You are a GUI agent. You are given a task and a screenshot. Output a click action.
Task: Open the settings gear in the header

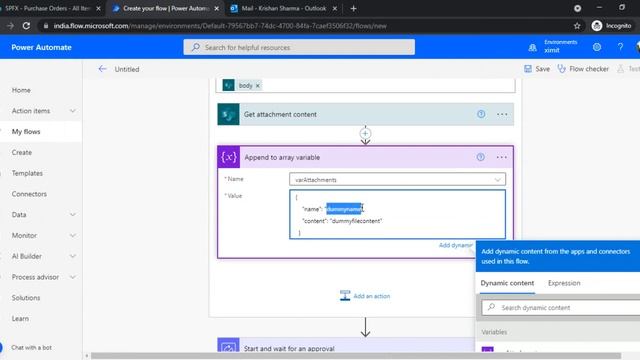click(x=597, y=47)
